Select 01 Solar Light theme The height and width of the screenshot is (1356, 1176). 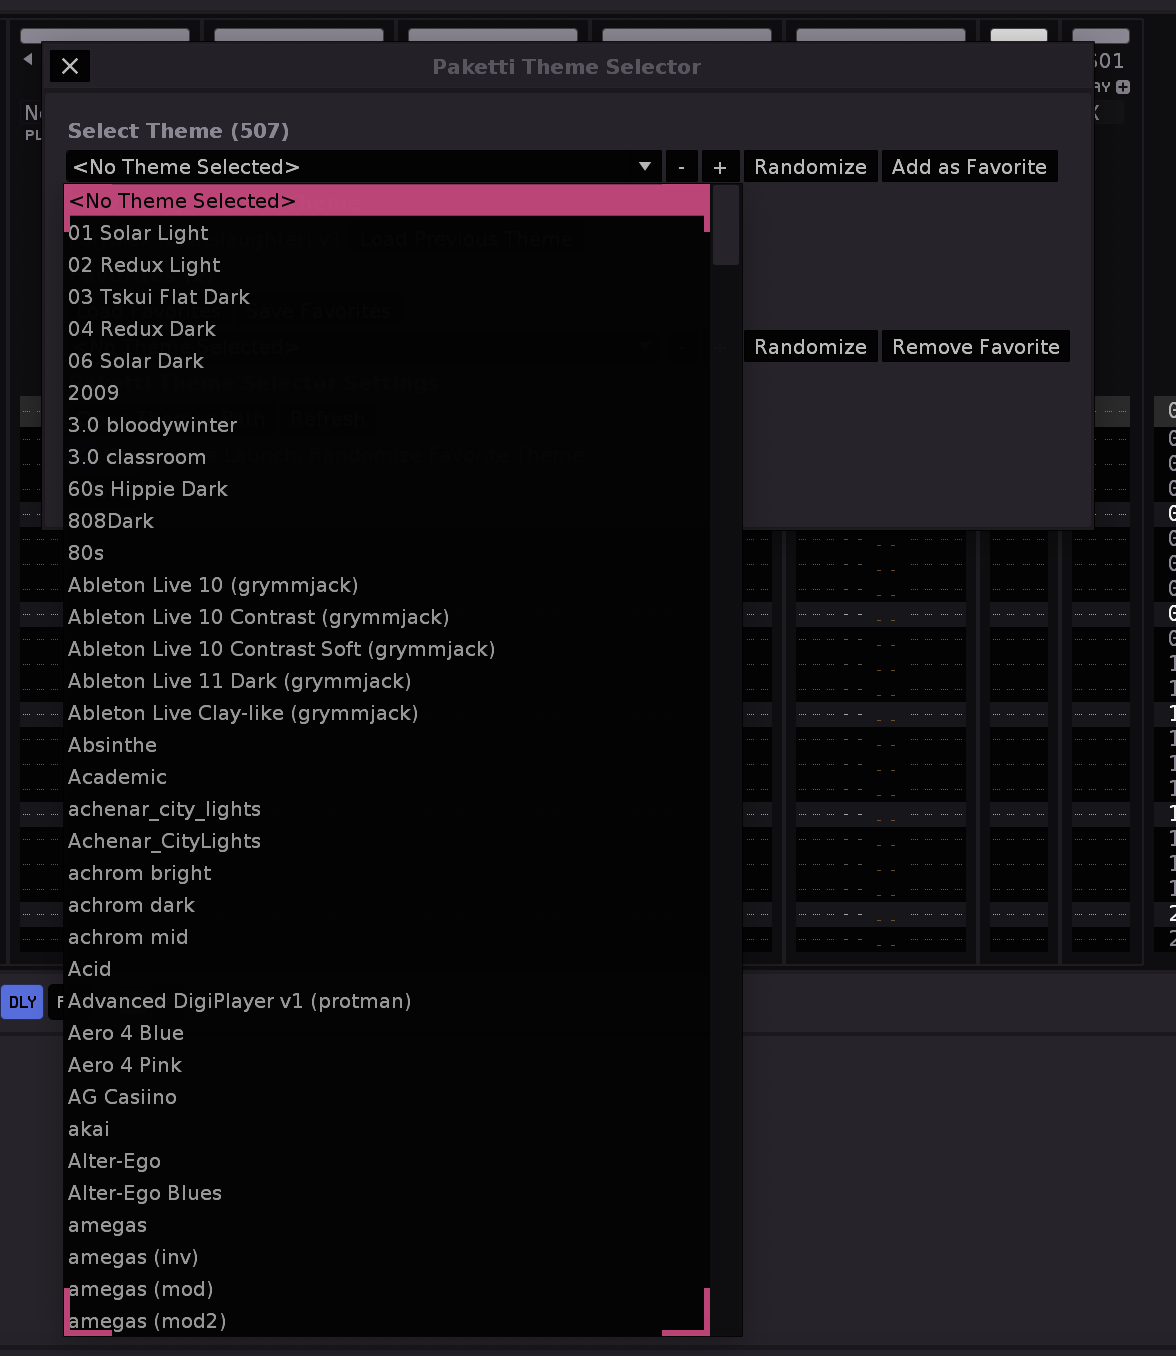pyautogui.click(x=138, y=233)
